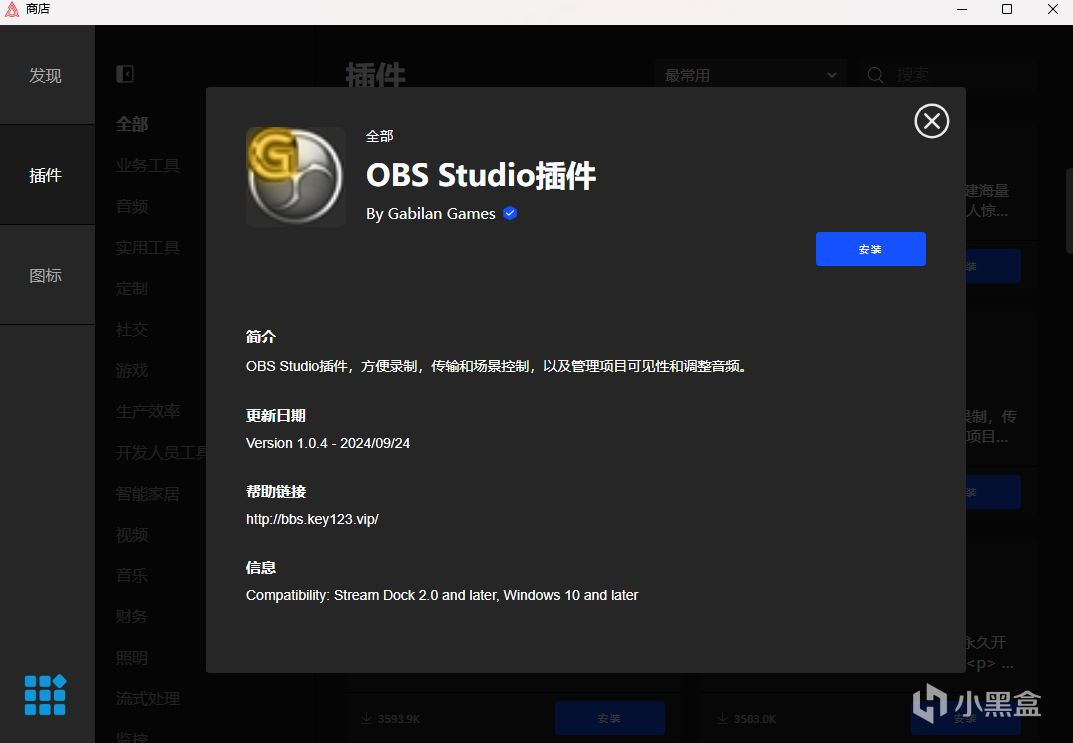Image resolution: width=1073 pixels, height=743 pixels.
Task: Switch to the 图标 tab
Action: (46, 275)
